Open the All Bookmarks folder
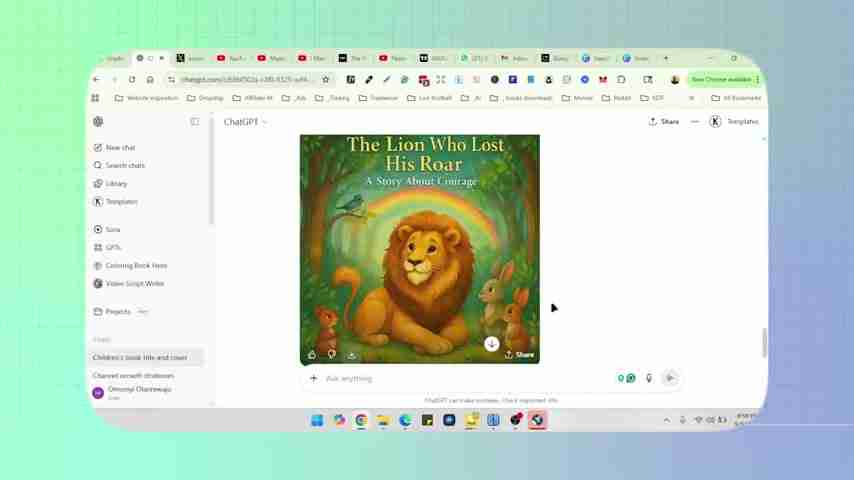854x480 pixels. 736,98
